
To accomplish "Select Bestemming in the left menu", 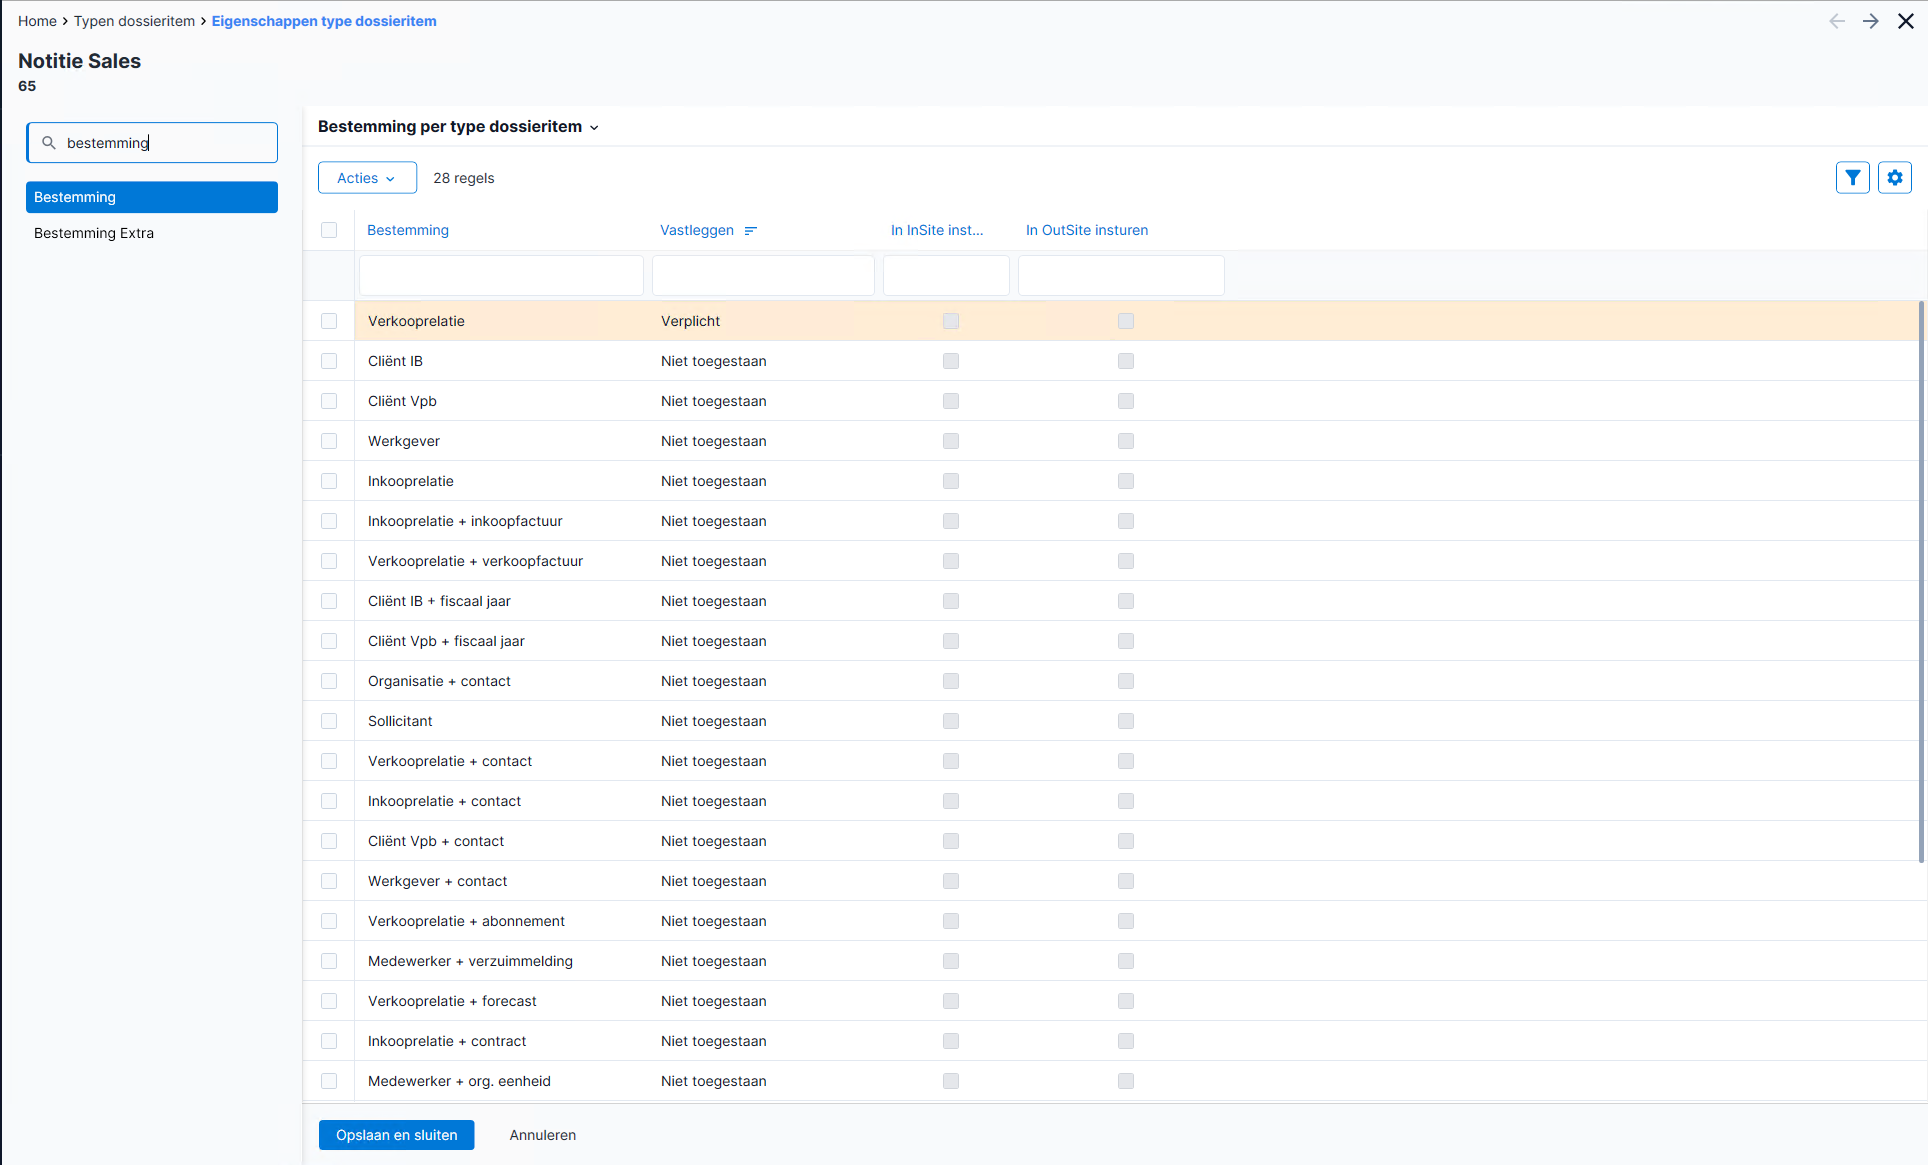I will point(152,197).
